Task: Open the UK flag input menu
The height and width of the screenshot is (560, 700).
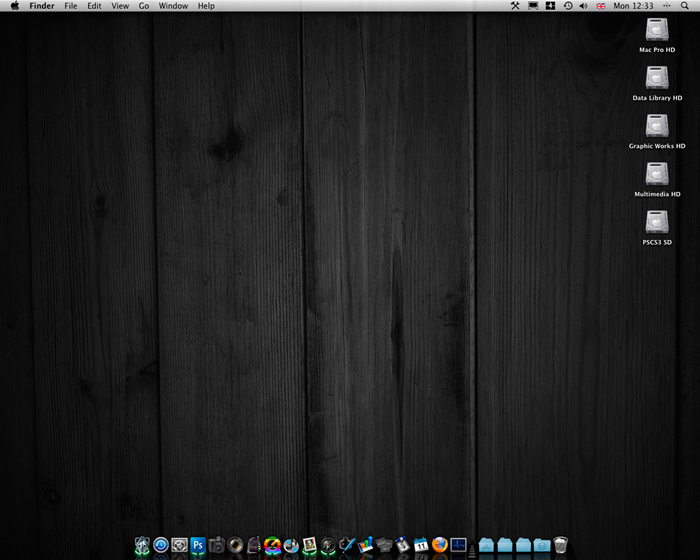Action: [600, 6]
